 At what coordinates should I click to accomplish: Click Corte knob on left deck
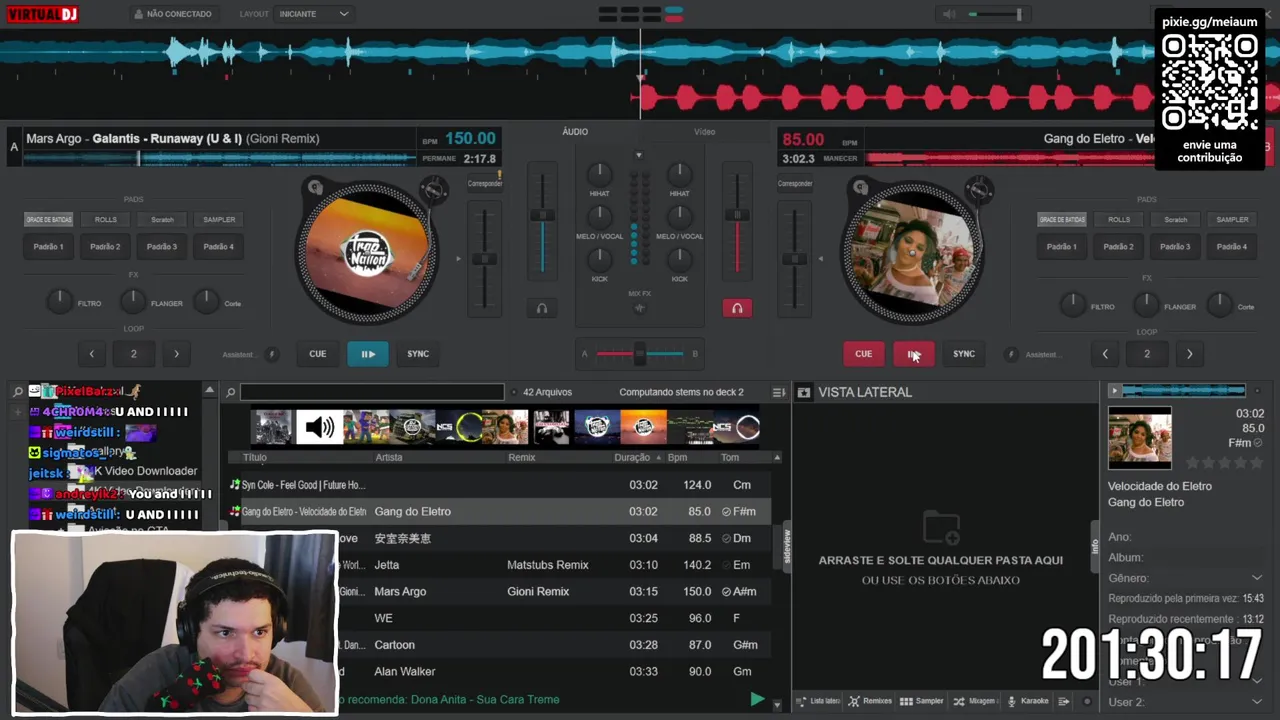tap(206, 301)
